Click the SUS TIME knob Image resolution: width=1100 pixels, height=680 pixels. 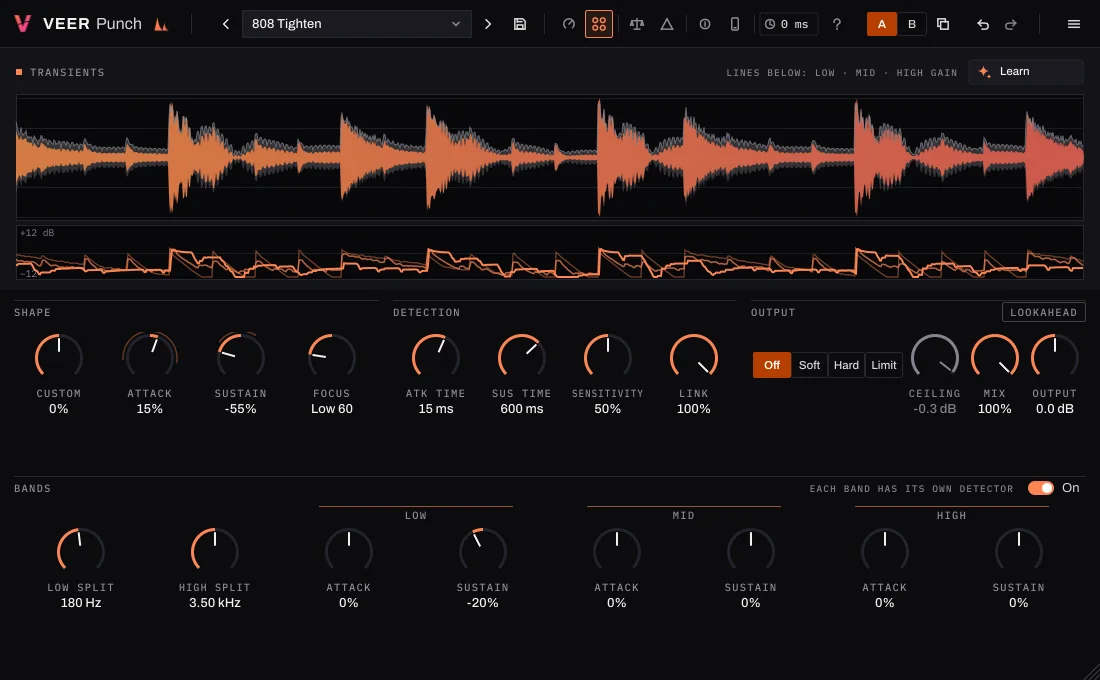522,356
